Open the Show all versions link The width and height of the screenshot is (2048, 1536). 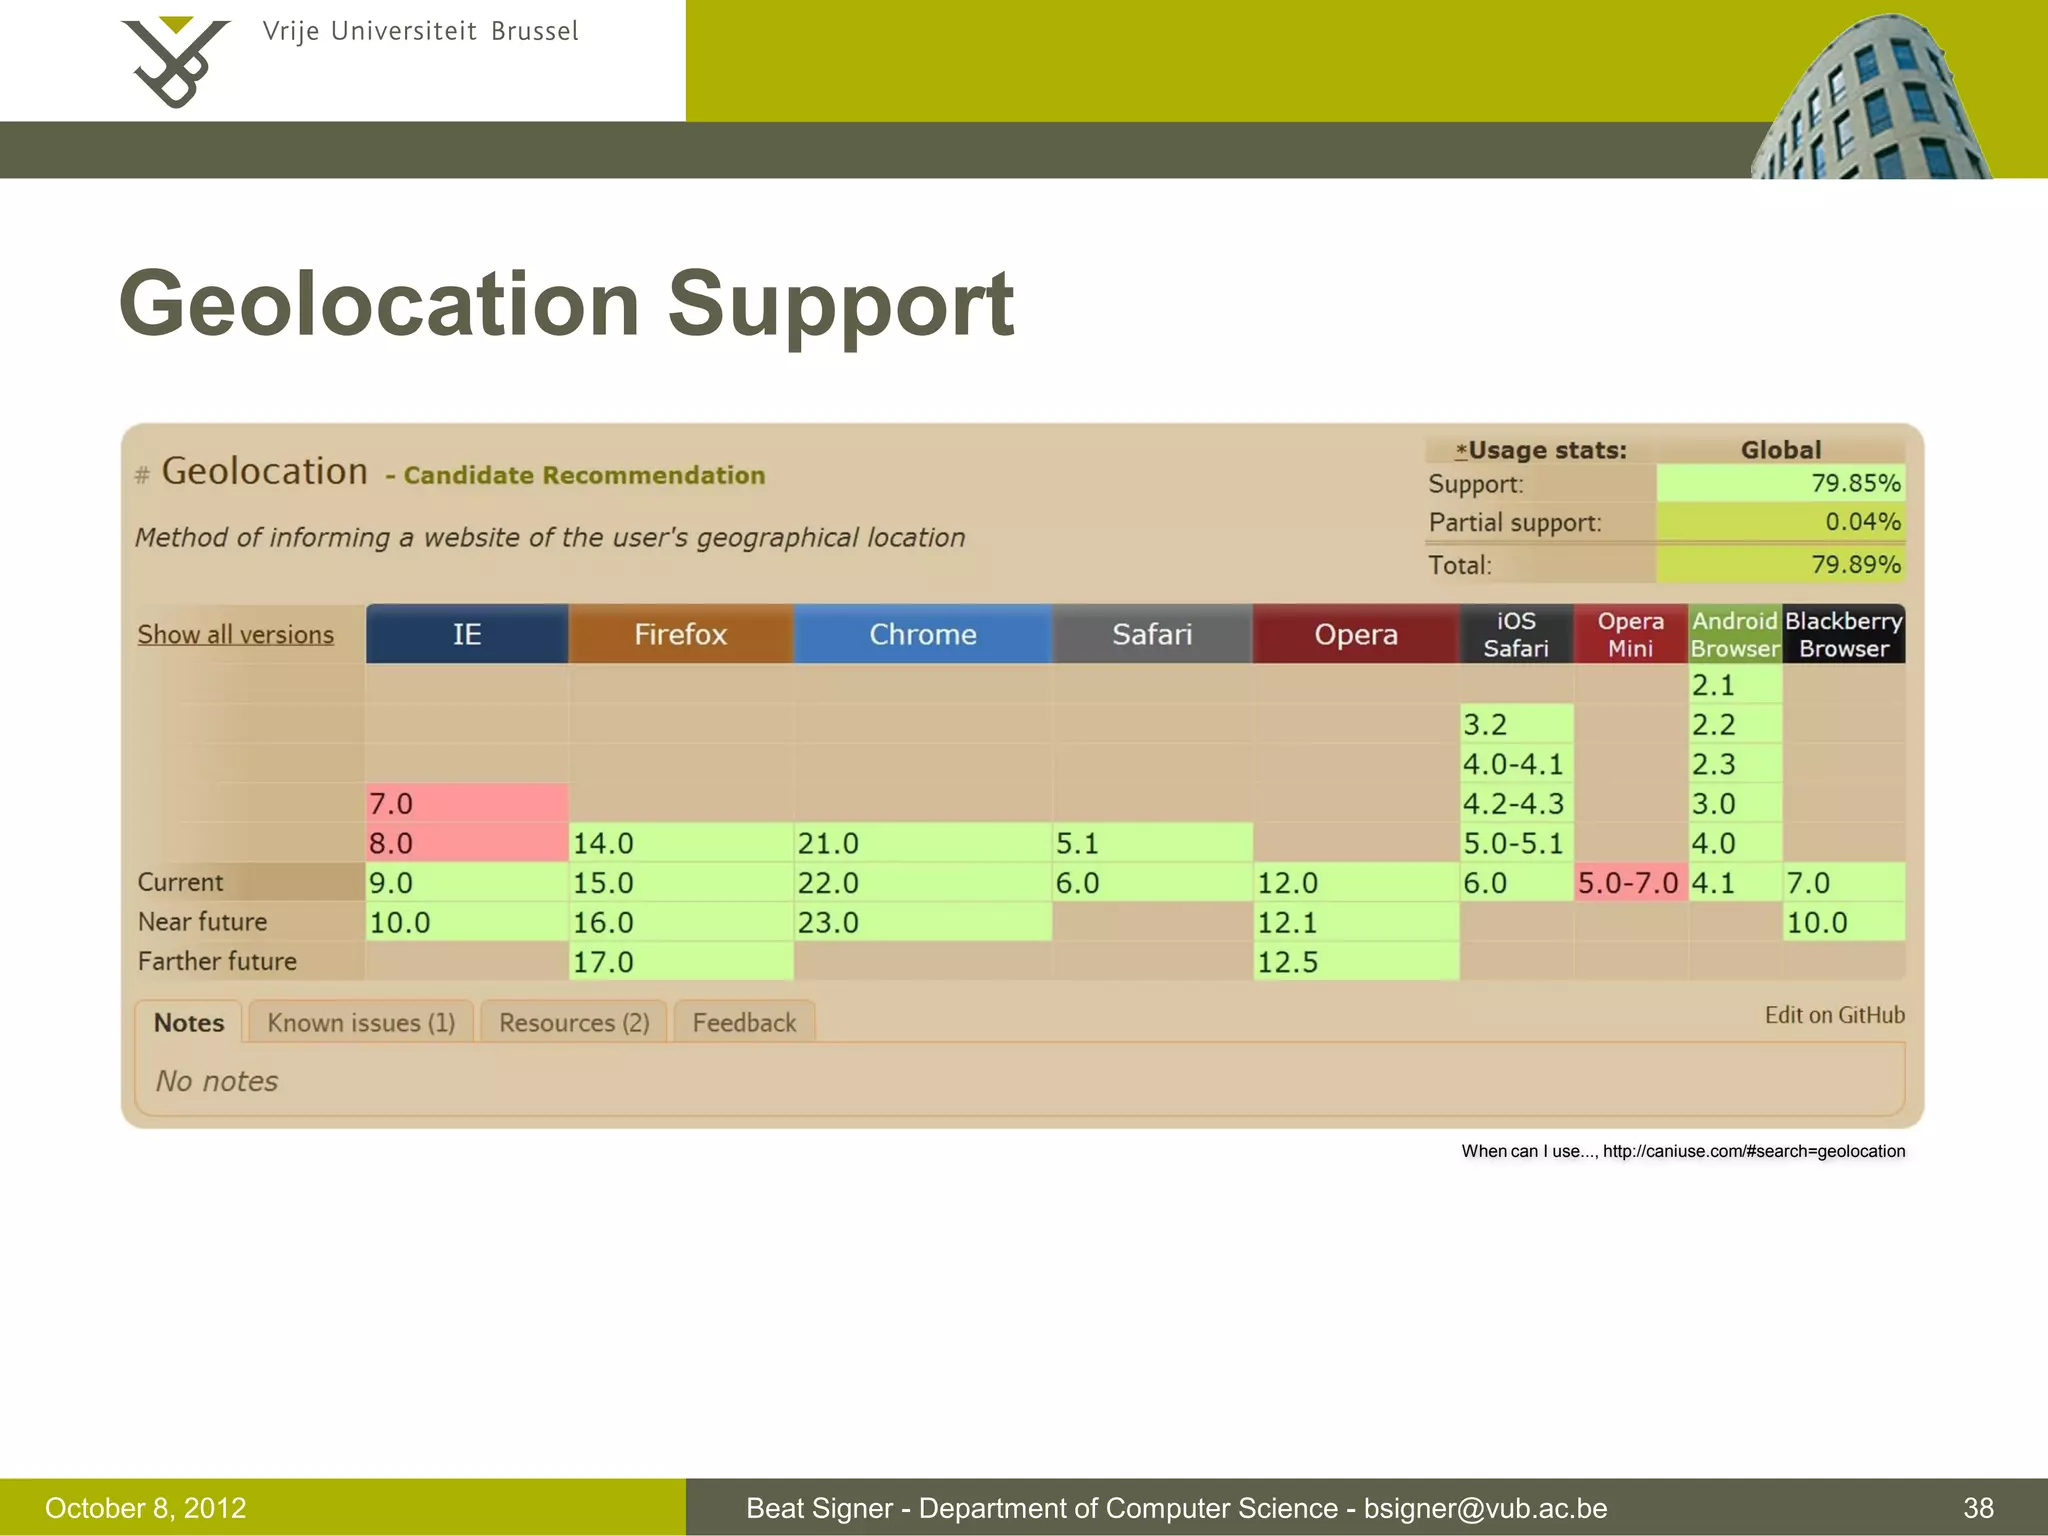point(235,634)
